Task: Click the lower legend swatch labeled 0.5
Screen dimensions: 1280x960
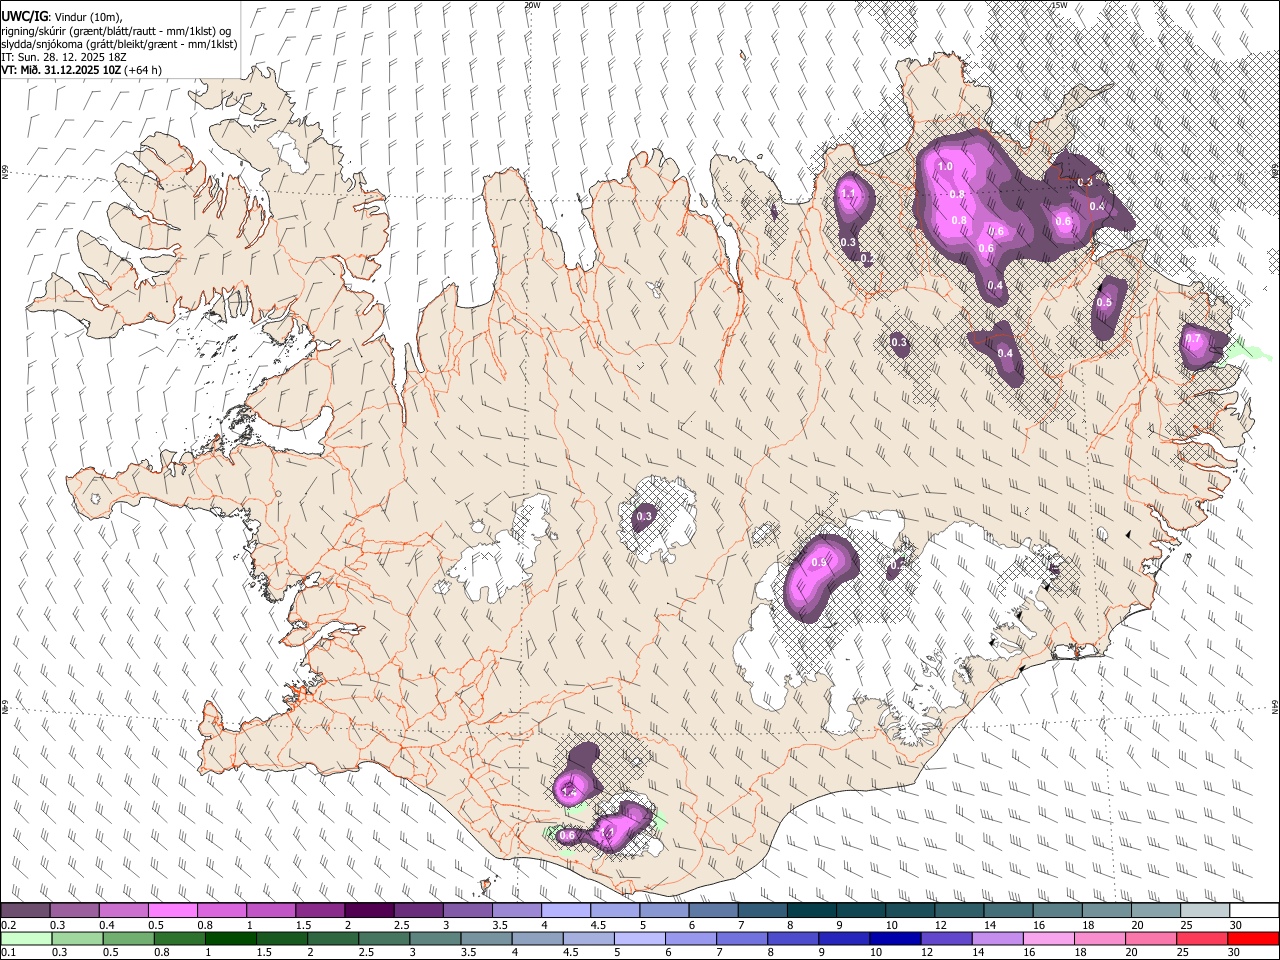Action: 129,939
